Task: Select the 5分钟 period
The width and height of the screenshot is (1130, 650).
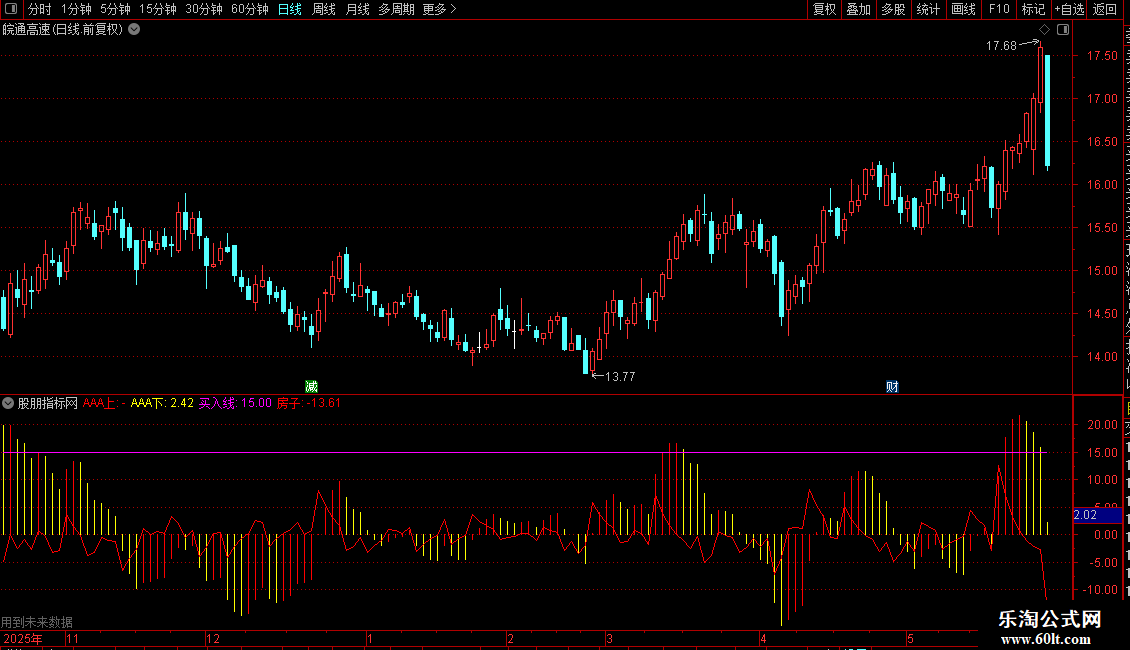Action: (115, 9)
